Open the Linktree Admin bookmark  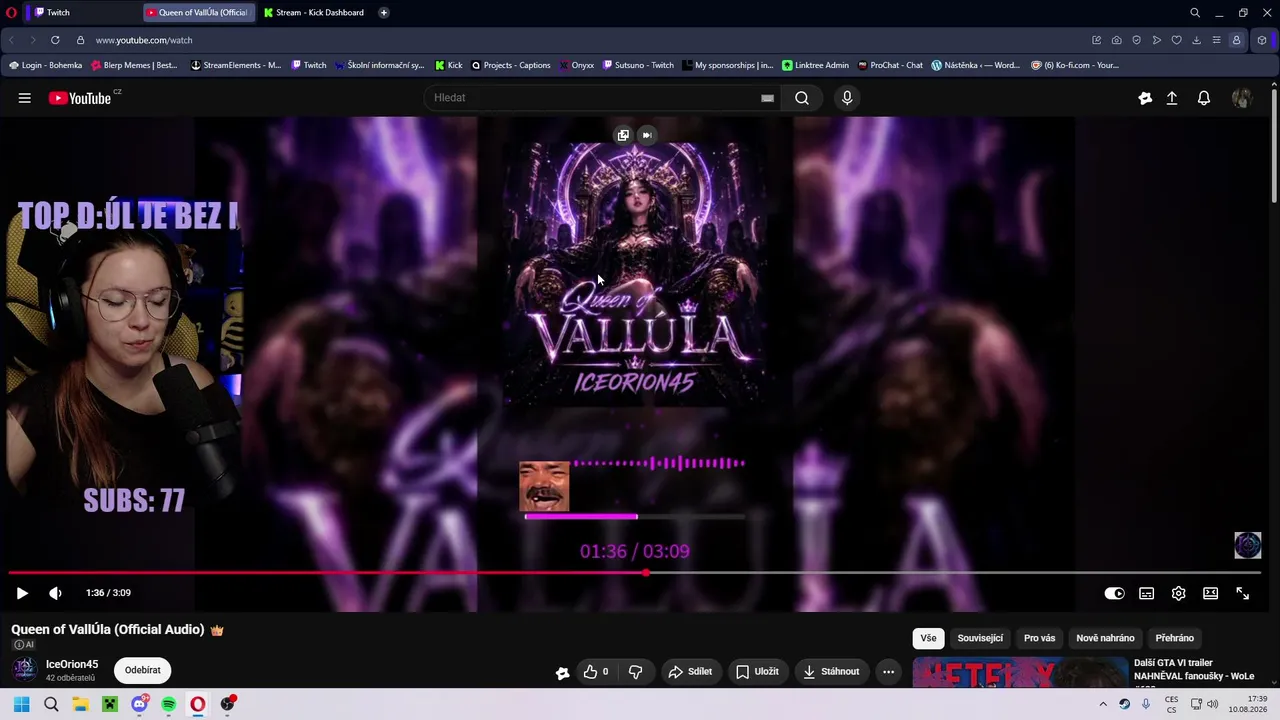pyautogui.click(x=815, y=65)
